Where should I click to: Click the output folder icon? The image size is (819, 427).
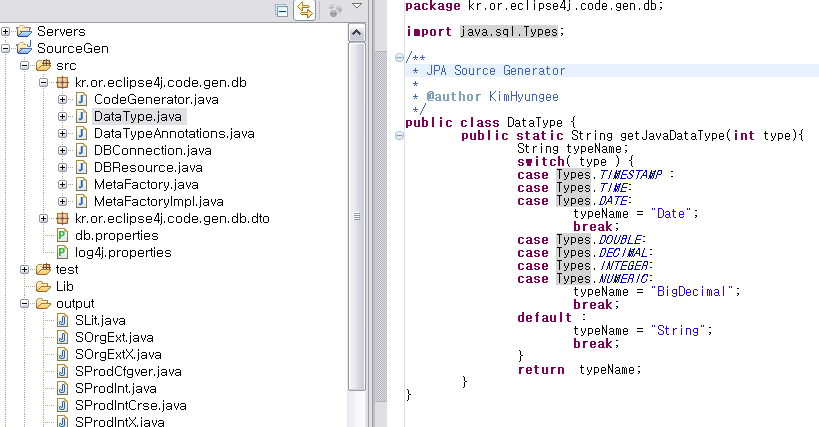coord(43,303)
